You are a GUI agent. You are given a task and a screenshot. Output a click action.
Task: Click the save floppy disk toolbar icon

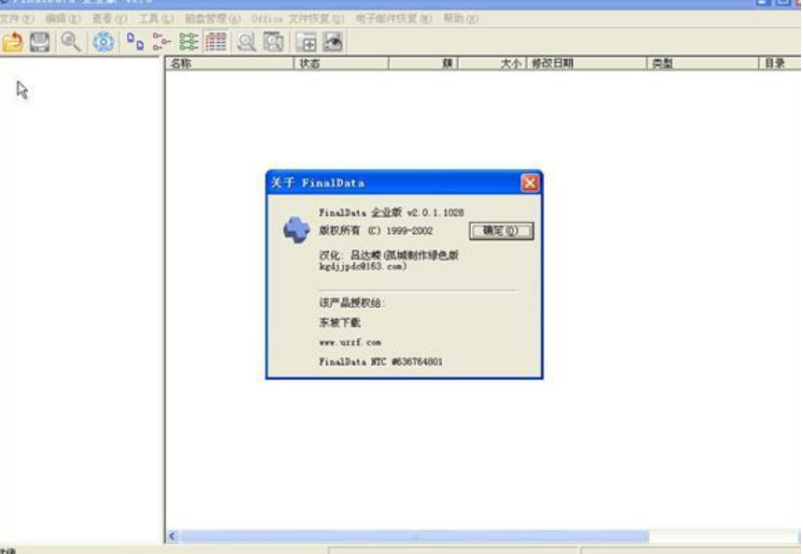(39, 42)
